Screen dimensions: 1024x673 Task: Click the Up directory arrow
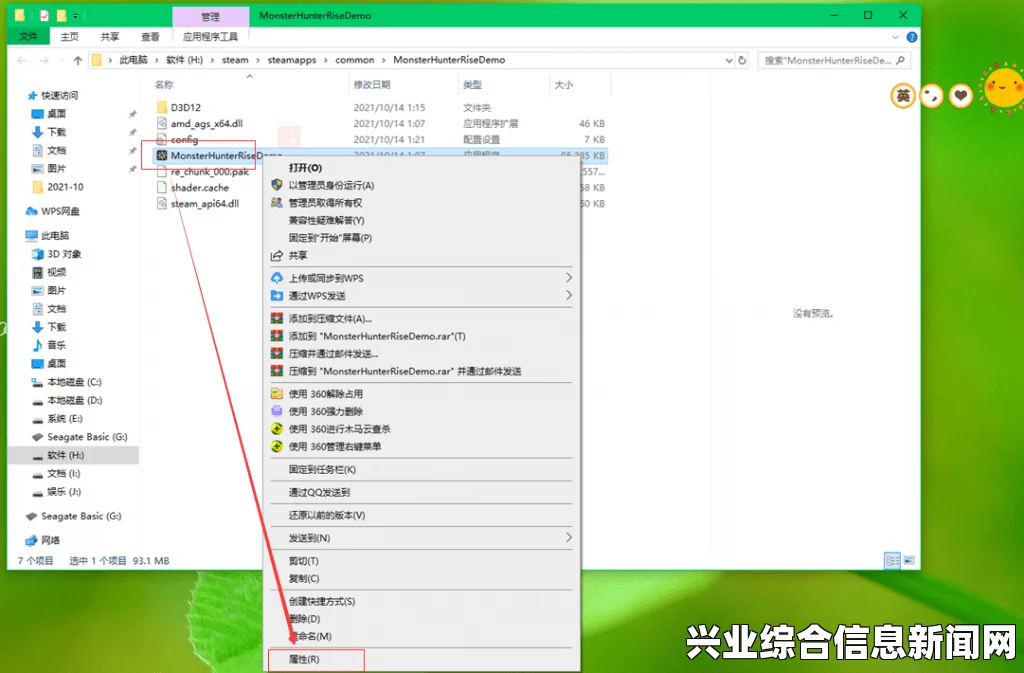[78, 60]
